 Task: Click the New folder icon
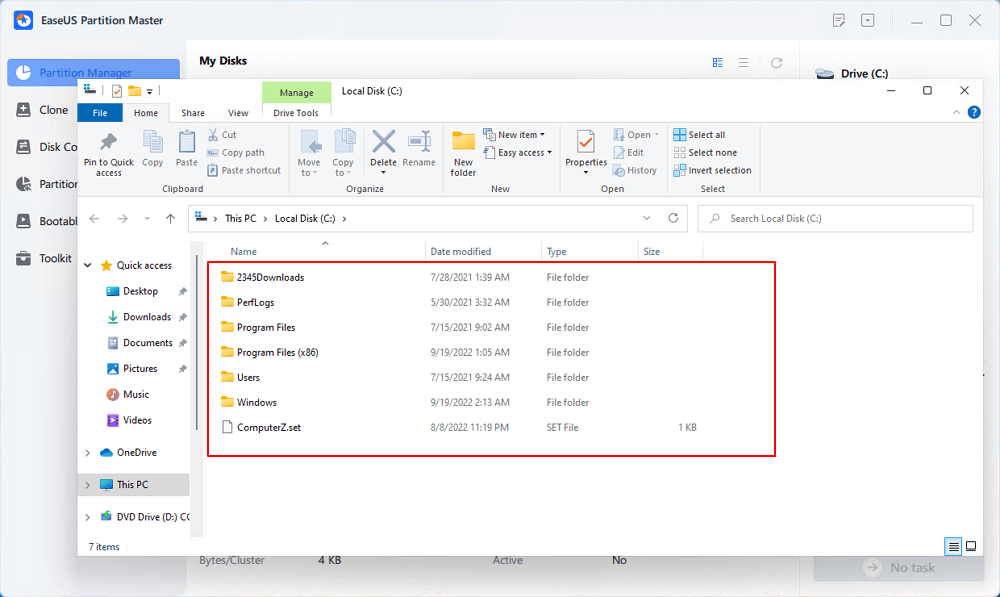(x=463, y=143)
